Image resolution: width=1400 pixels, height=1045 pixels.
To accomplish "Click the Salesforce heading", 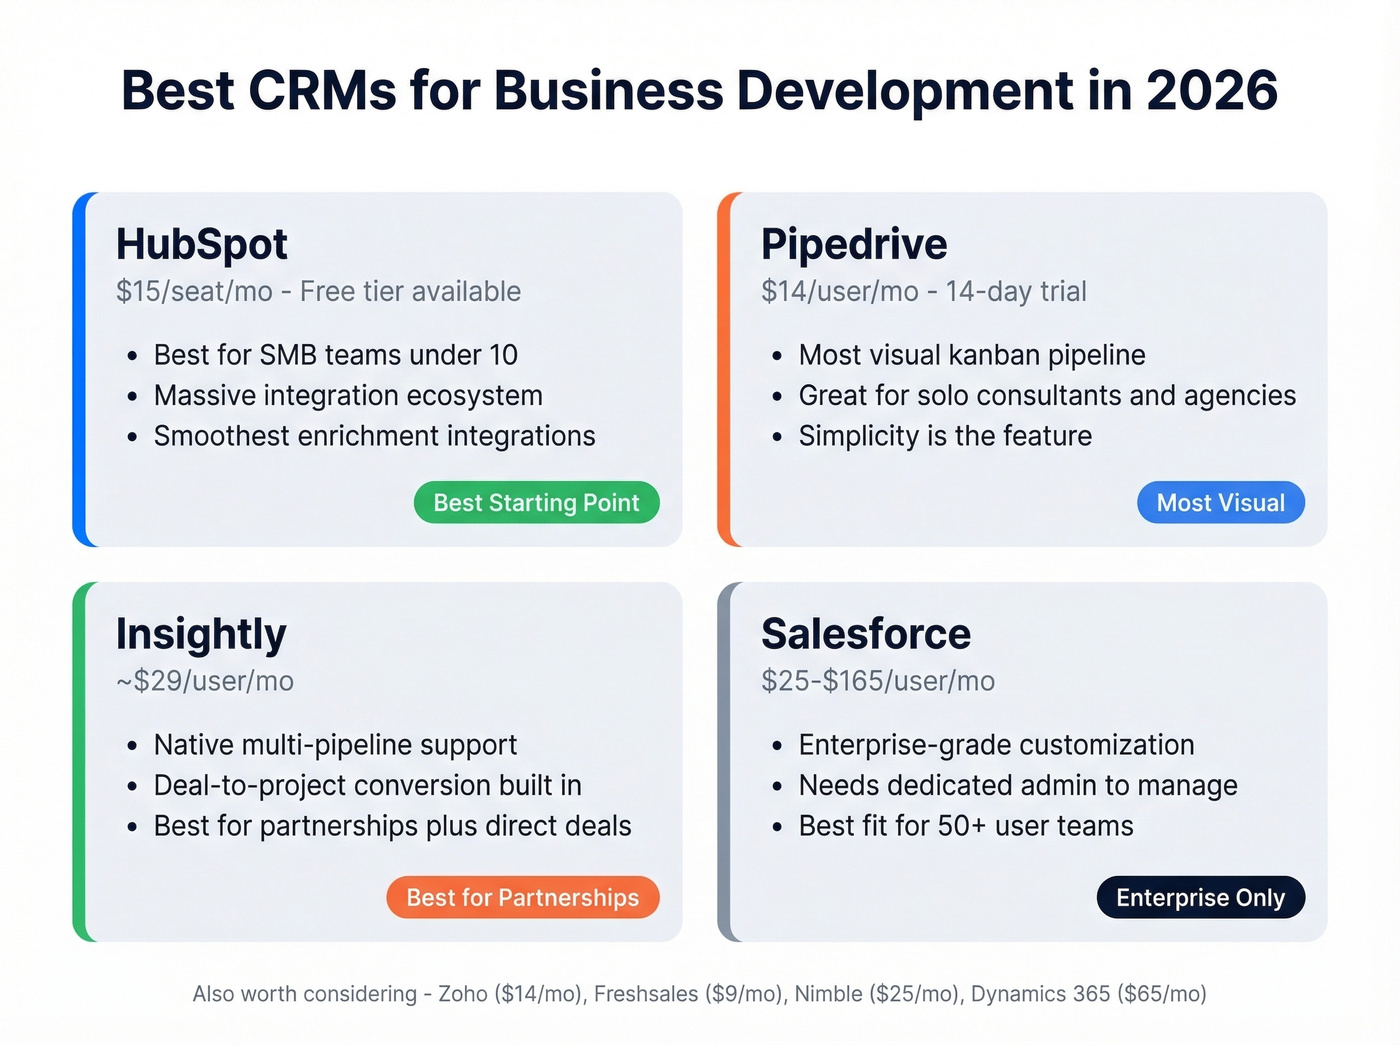I will click(x=866, y=633).
